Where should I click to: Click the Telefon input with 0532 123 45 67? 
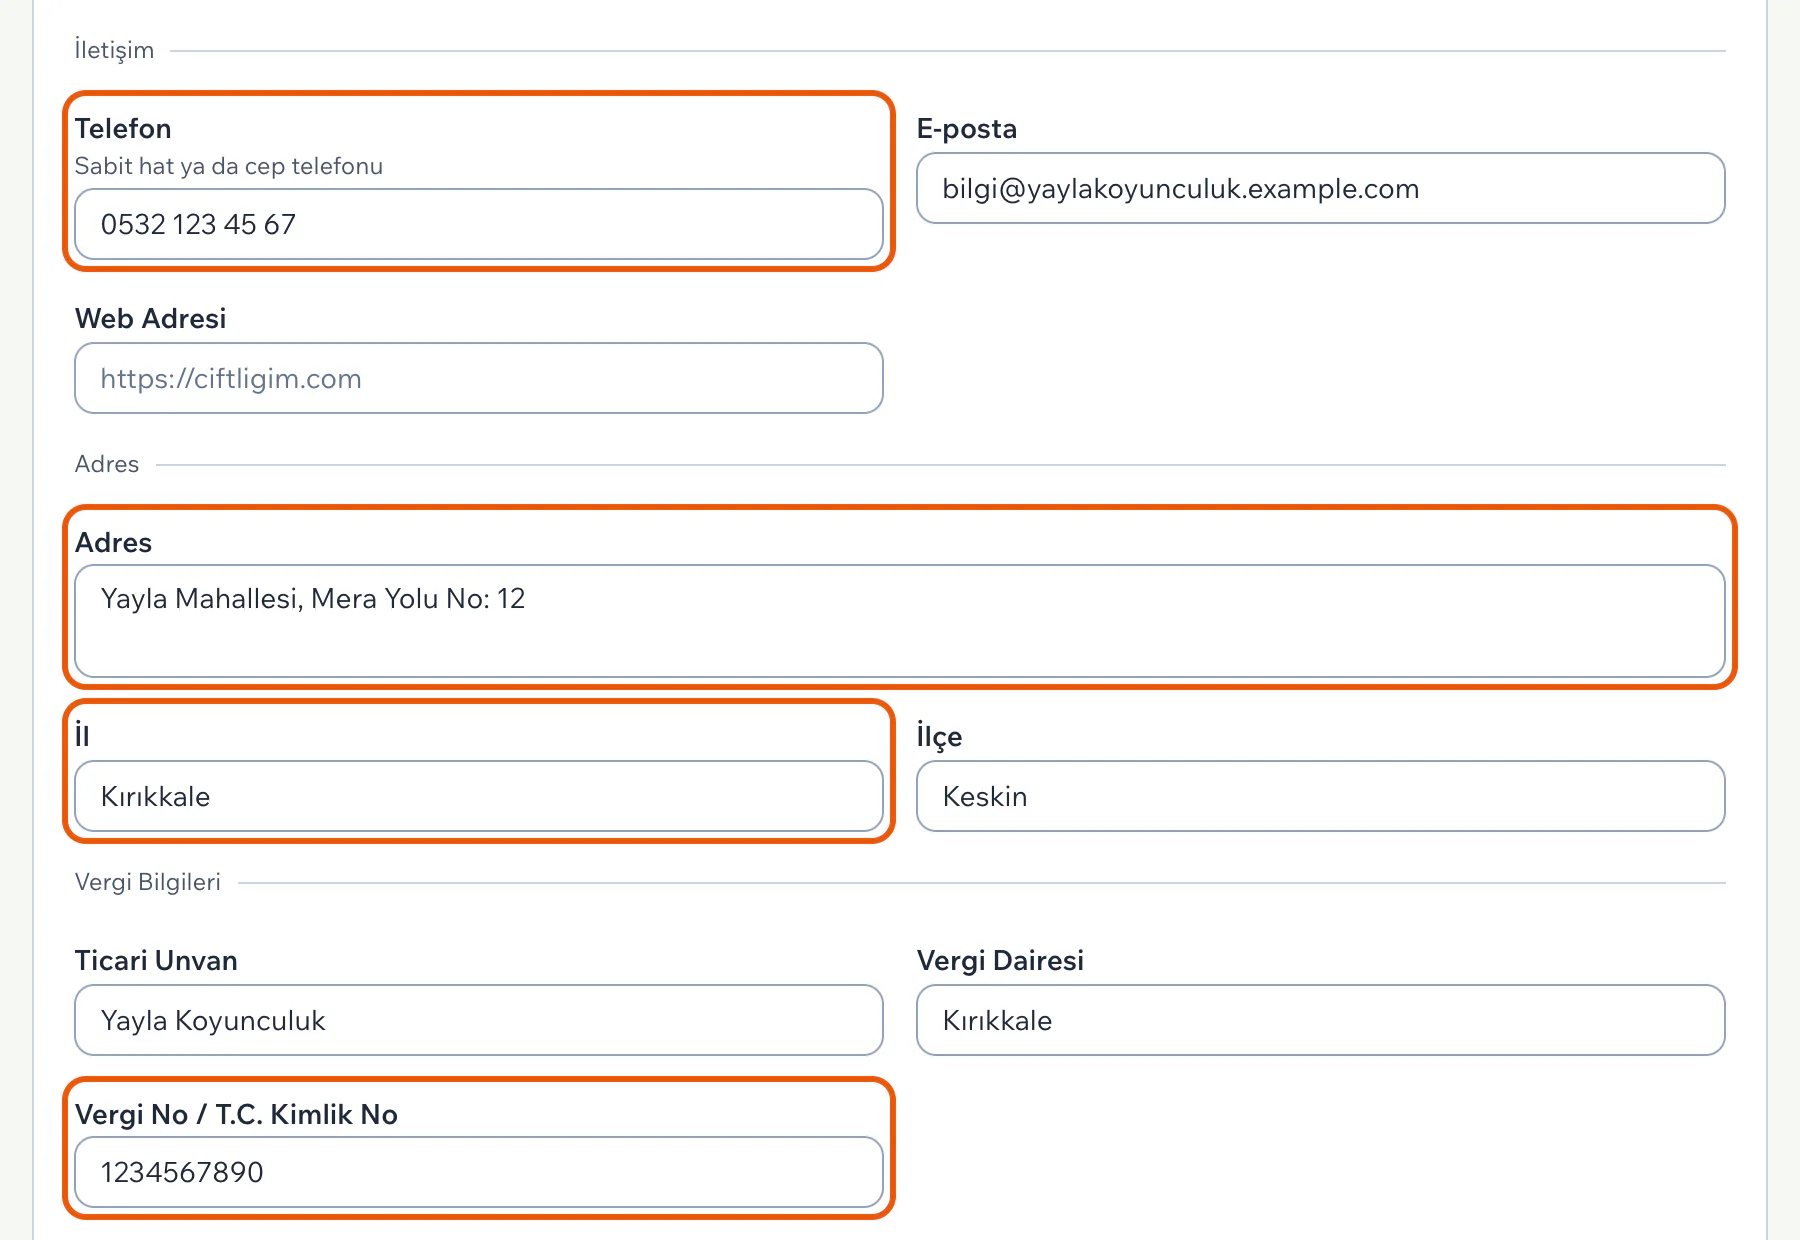click(479, 224)
